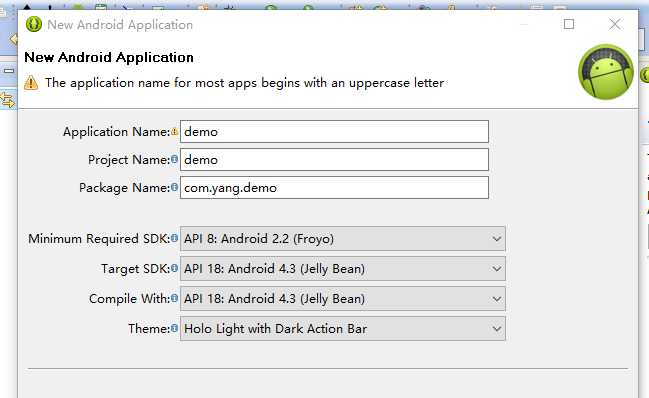Click the yellow warning triangle in header
Image resolution: width=649 pixels, height=398 pixels.
(x=31, y=83)
